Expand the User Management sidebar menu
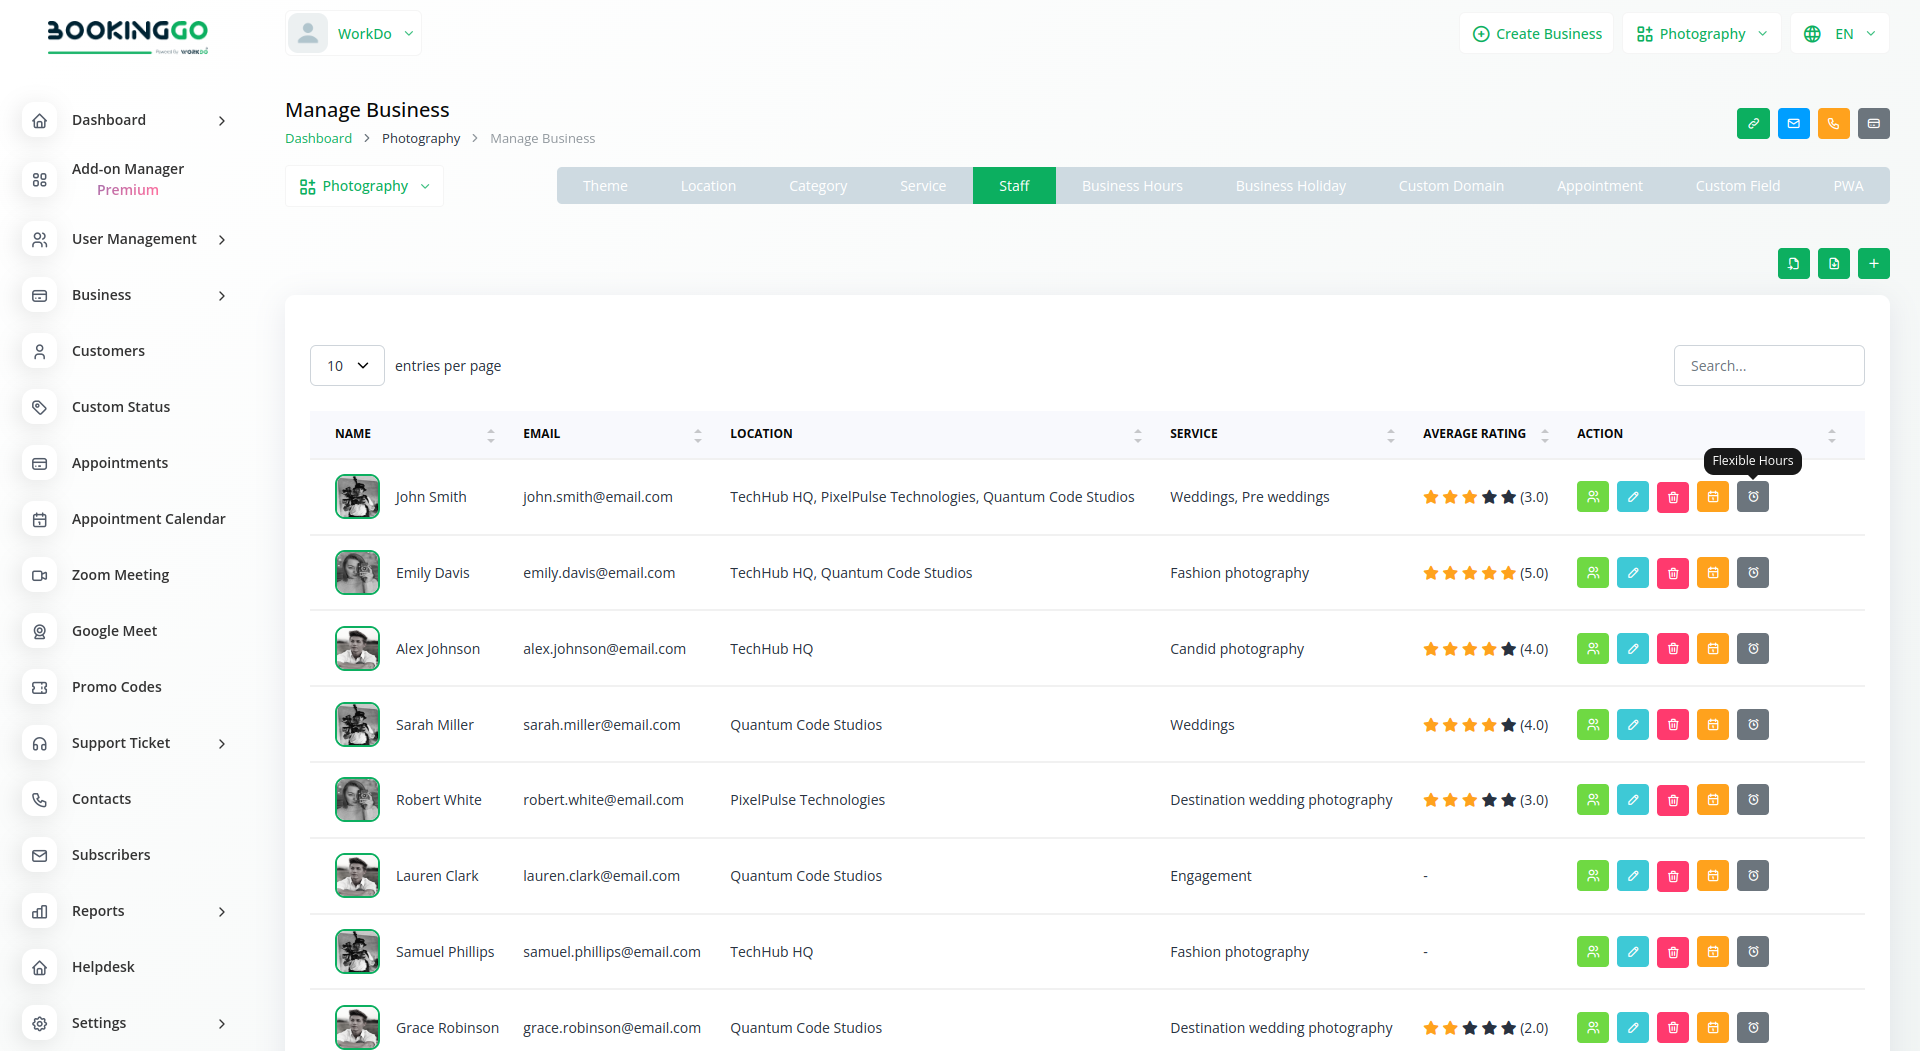This screenshot has width=1920, height=1051. point(134,239)
